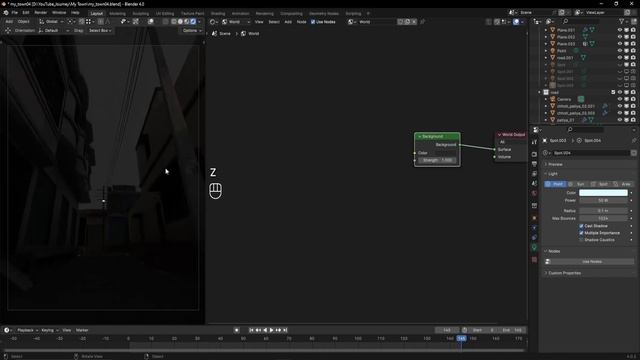Click the light Power value slider
The height and width of the screenshot is (360, 640).
click(603, 200)
